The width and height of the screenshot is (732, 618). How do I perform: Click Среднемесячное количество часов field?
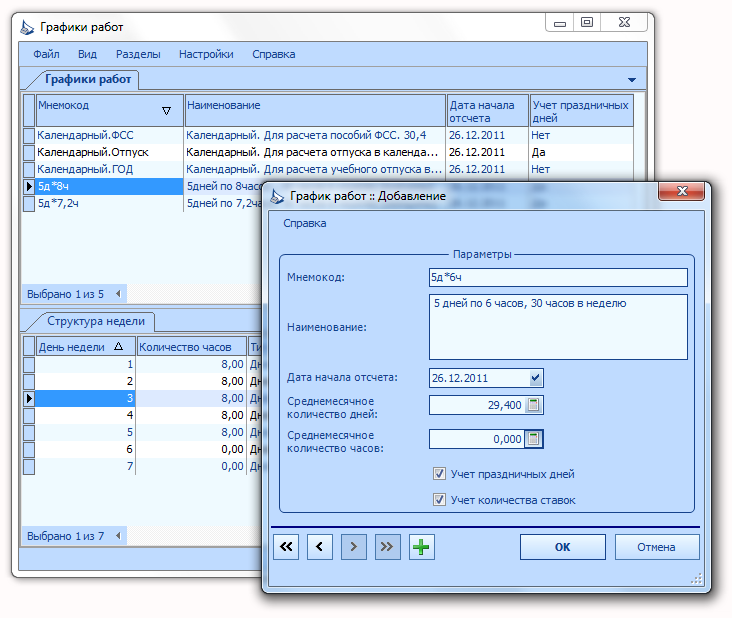[x=476, y=439]
